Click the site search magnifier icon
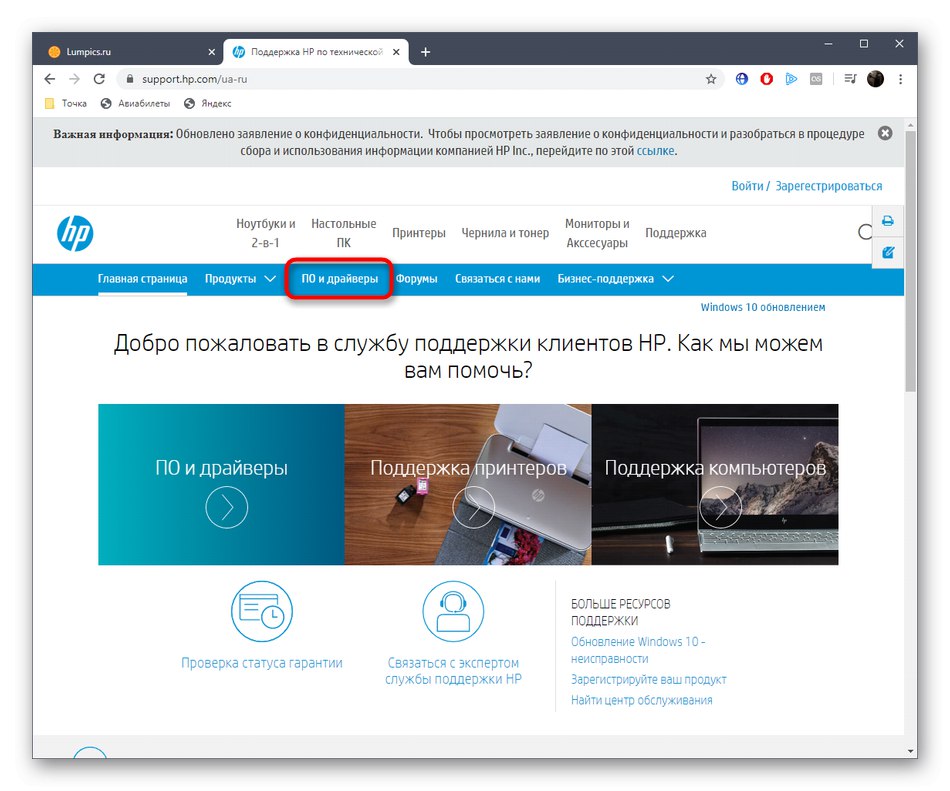 pos(865,232)
